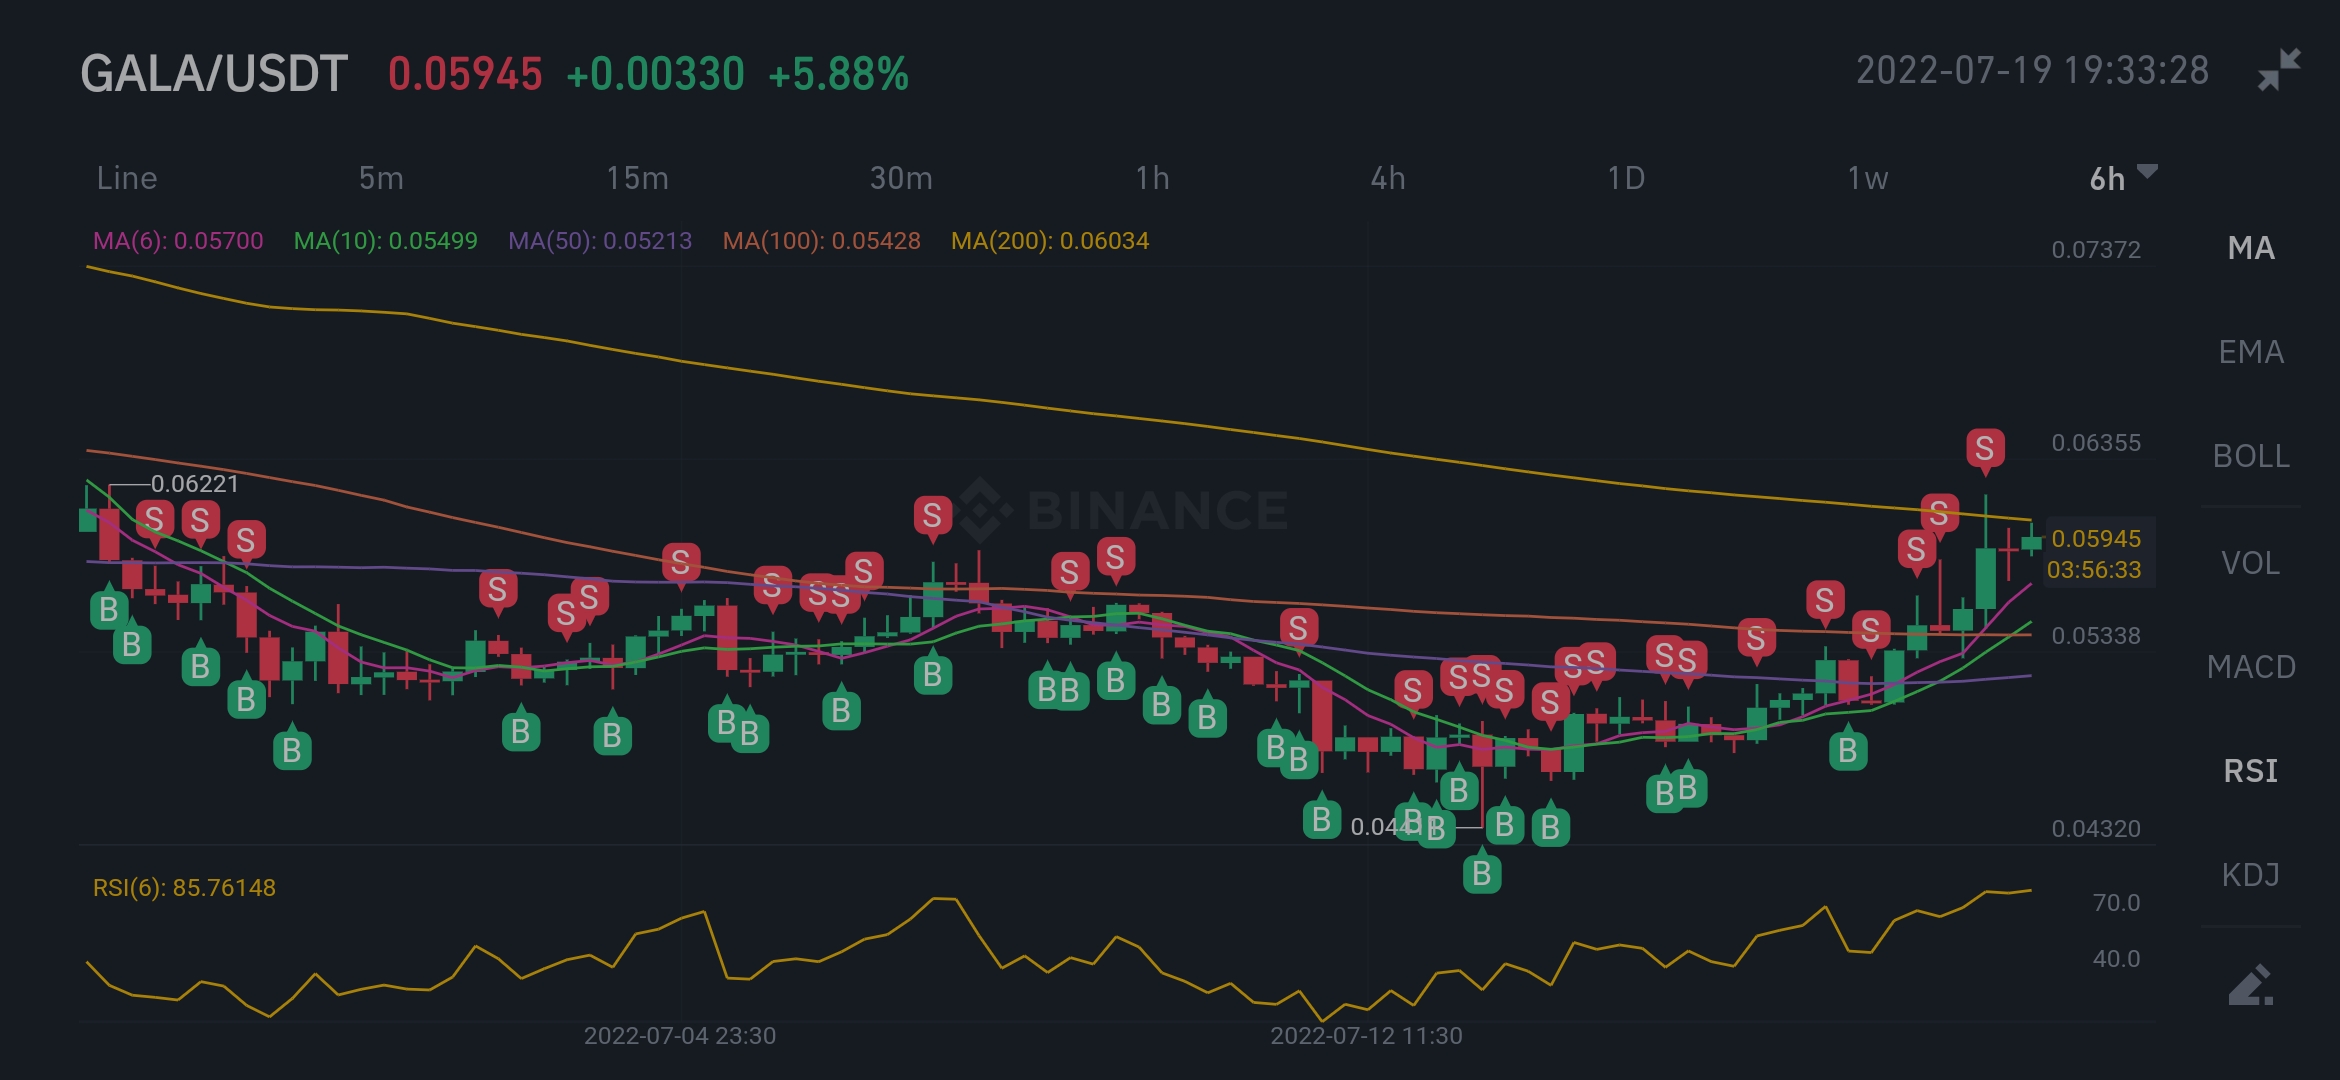This screenshot has height=1080, width=2340.
Task: Select the 30m timeframe
Action: click(x=901, y=178)
